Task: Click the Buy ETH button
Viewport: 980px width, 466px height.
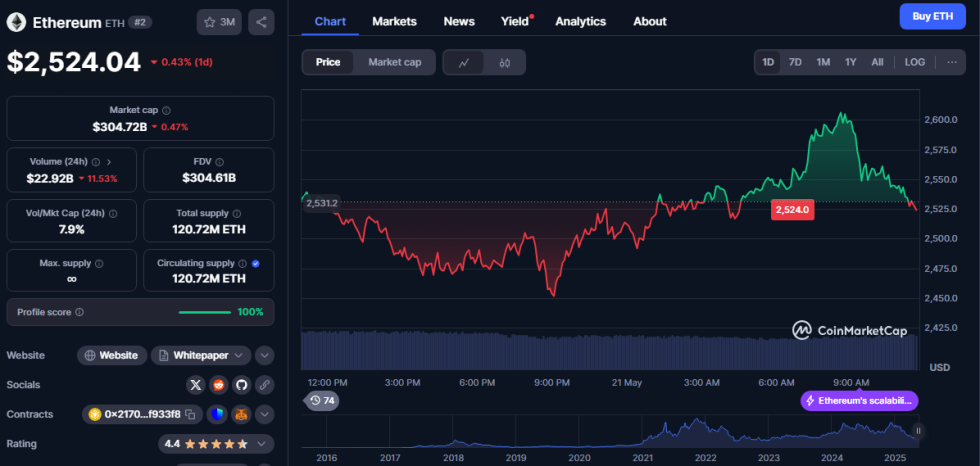Action: [932, 16]
